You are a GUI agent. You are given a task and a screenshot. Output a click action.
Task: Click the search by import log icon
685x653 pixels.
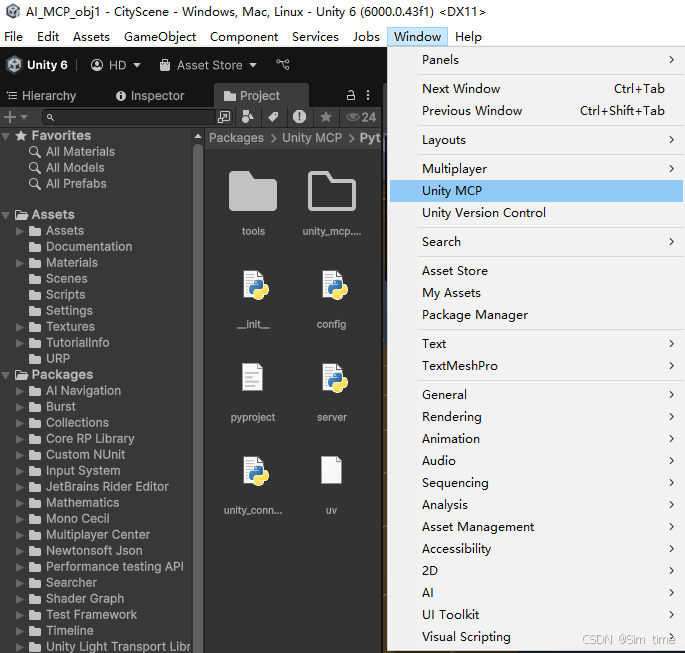click(x=299, y=117)
